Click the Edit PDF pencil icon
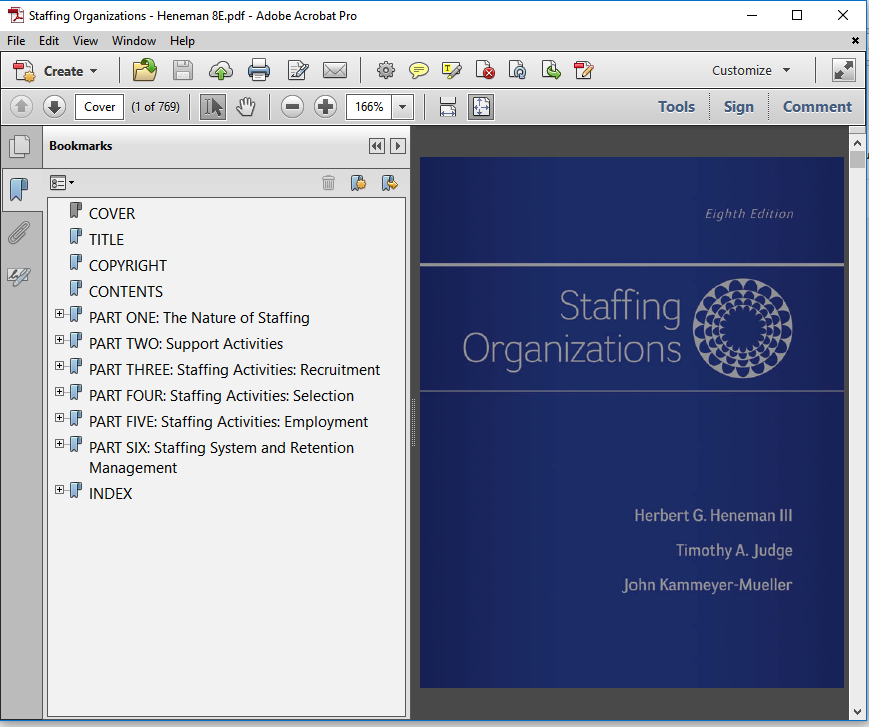Viewport: 869px width, 727px height. (584, 70)
